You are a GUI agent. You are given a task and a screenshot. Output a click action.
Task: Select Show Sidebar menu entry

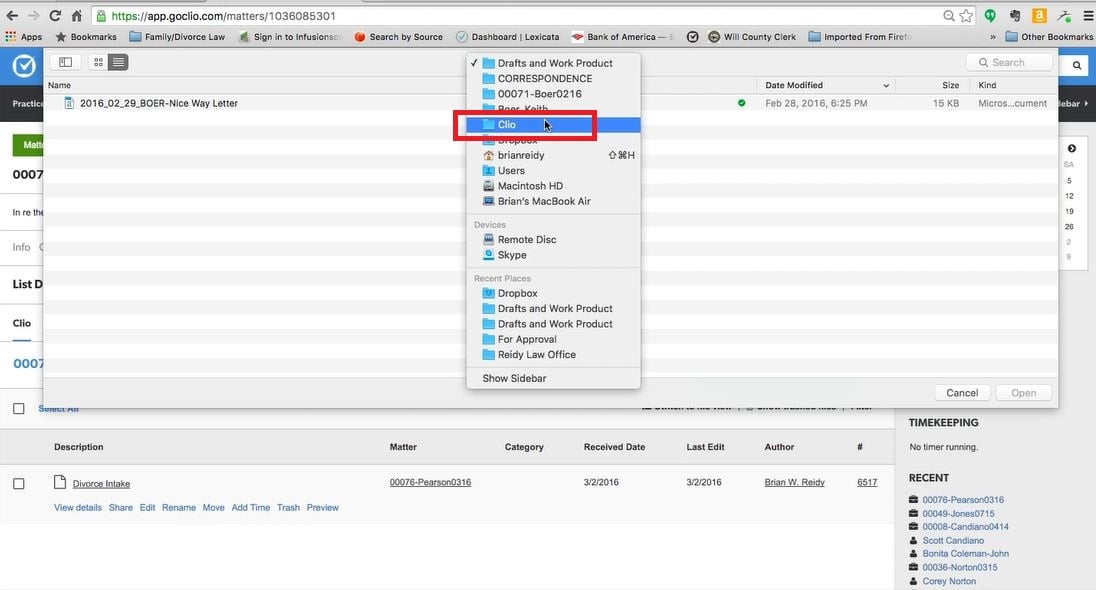pos(514,378)
